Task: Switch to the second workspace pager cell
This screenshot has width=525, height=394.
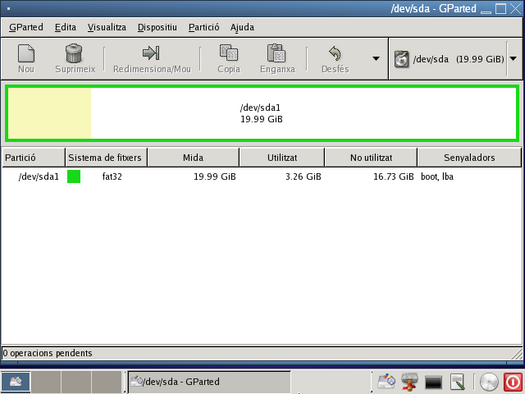Action: click(x=46, y=381)
